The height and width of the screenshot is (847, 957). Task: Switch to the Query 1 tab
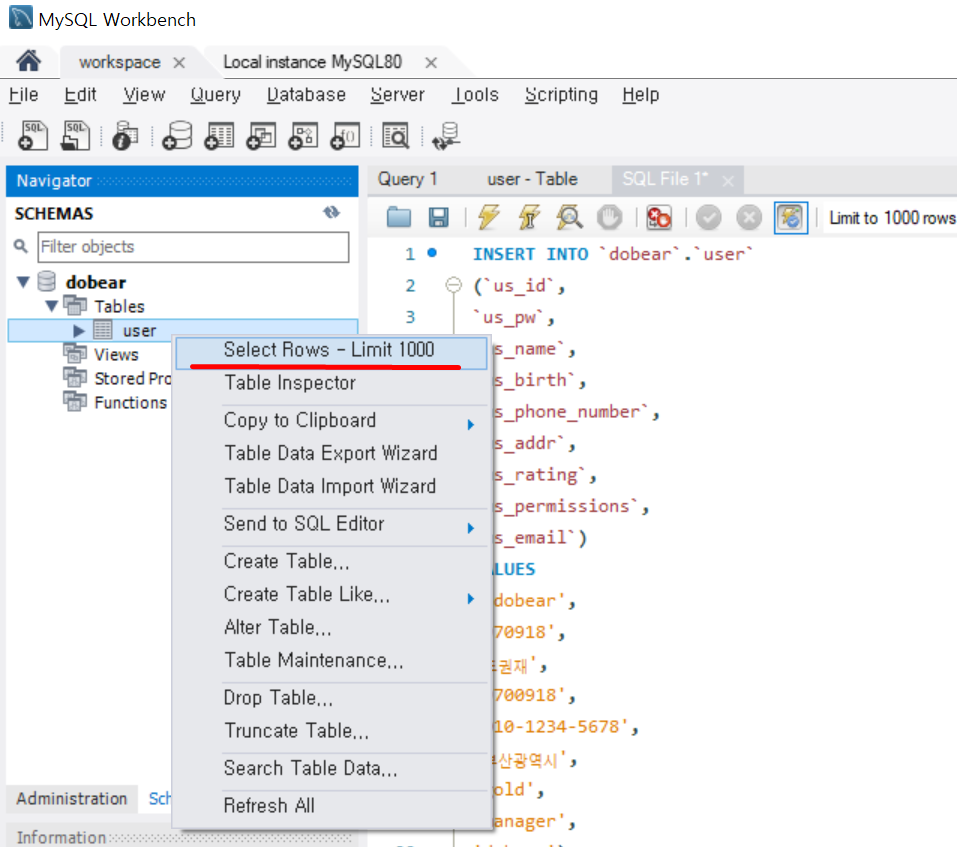[x=408, y=179]
